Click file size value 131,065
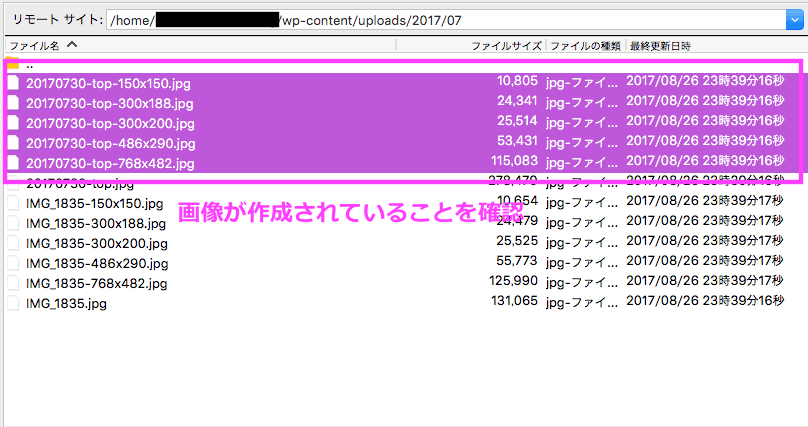 514,301
